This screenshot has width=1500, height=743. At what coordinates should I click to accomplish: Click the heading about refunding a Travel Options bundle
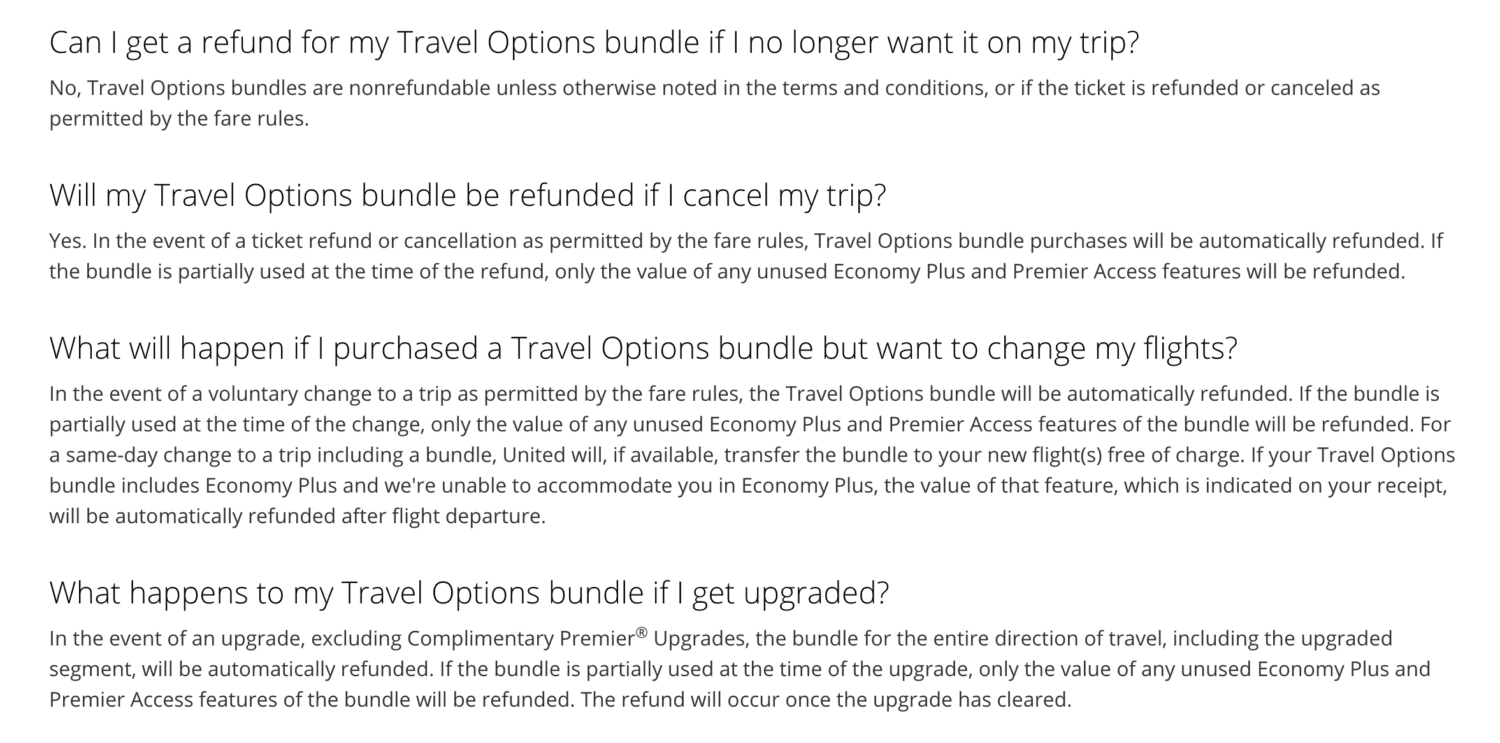[x=595, y=44]
